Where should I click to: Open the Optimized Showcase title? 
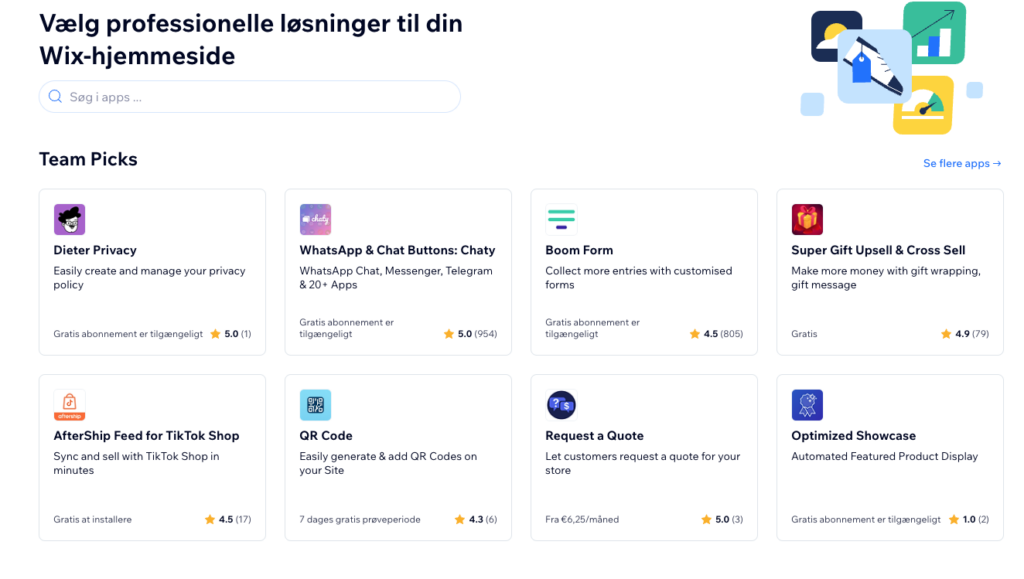pos(853,436)
